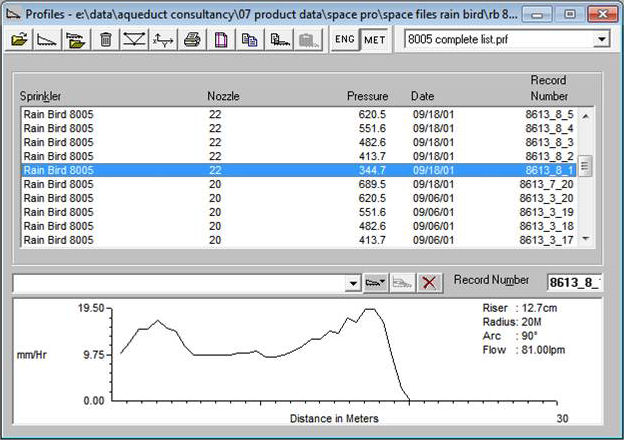This screenshot has height=440, width=624.
Task: Click the open profile folder icon
Action: click(76, 39)
